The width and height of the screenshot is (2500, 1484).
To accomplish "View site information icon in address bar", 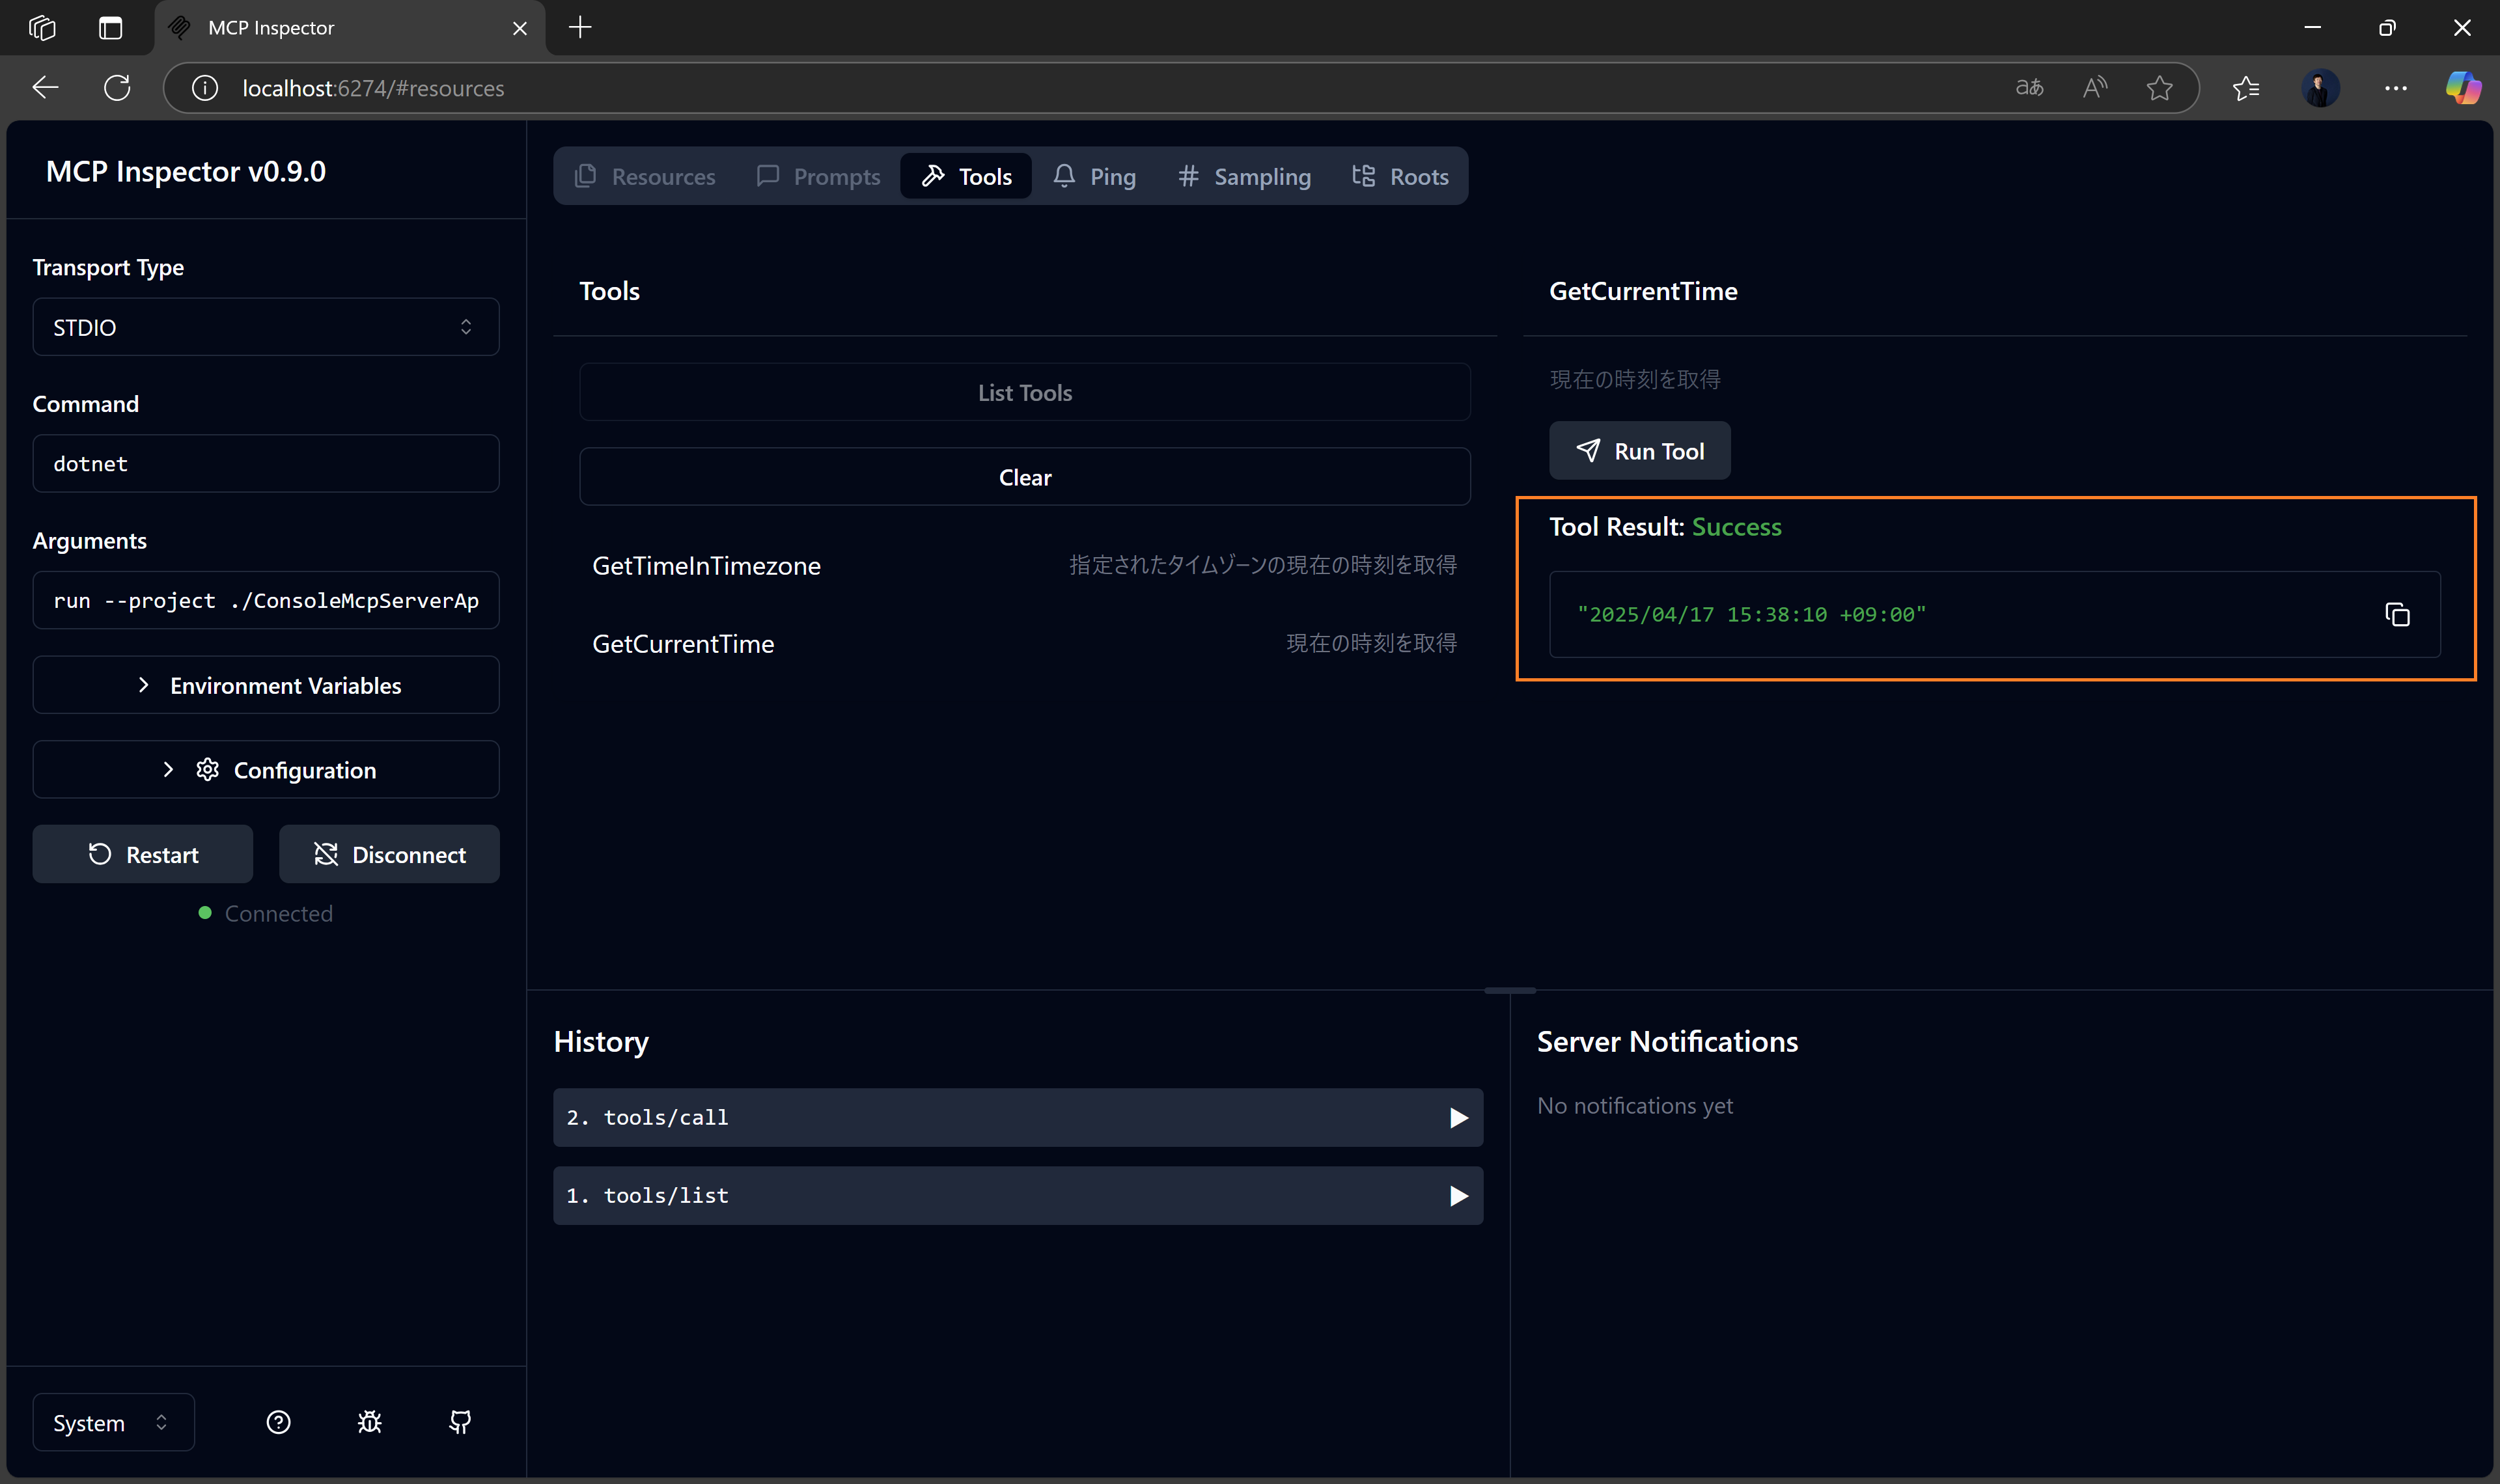I will 205,88.
